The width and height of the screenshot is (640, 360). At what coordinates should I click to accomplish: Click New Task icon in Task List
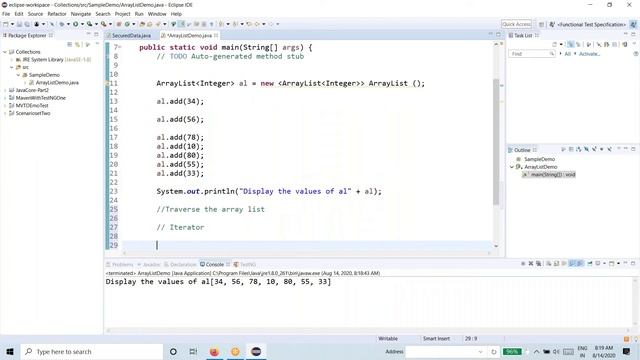coord(554,44)
